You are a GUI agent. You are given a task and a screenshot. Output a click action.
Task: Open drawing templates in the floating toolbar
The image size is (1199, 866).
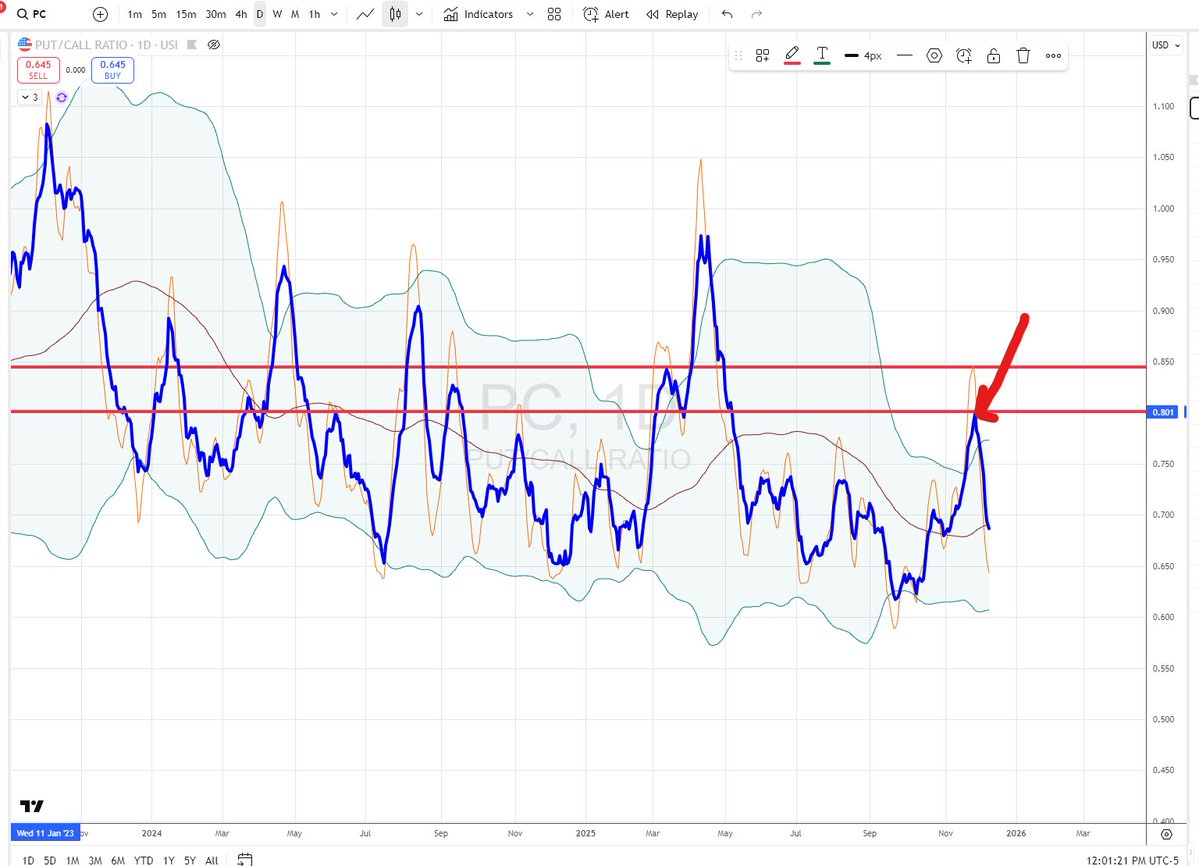762,56
